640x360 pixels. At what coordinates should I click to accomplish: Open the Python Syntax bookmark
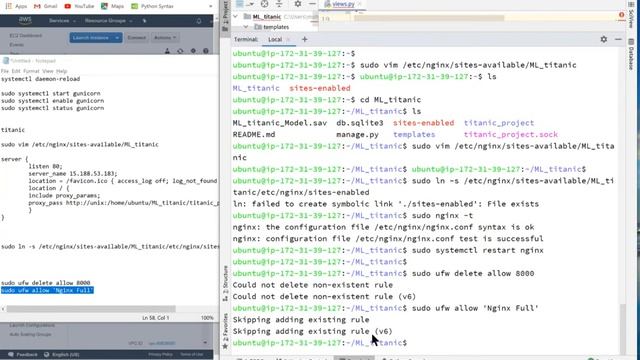pyautogui.click(x=152, y=6)
